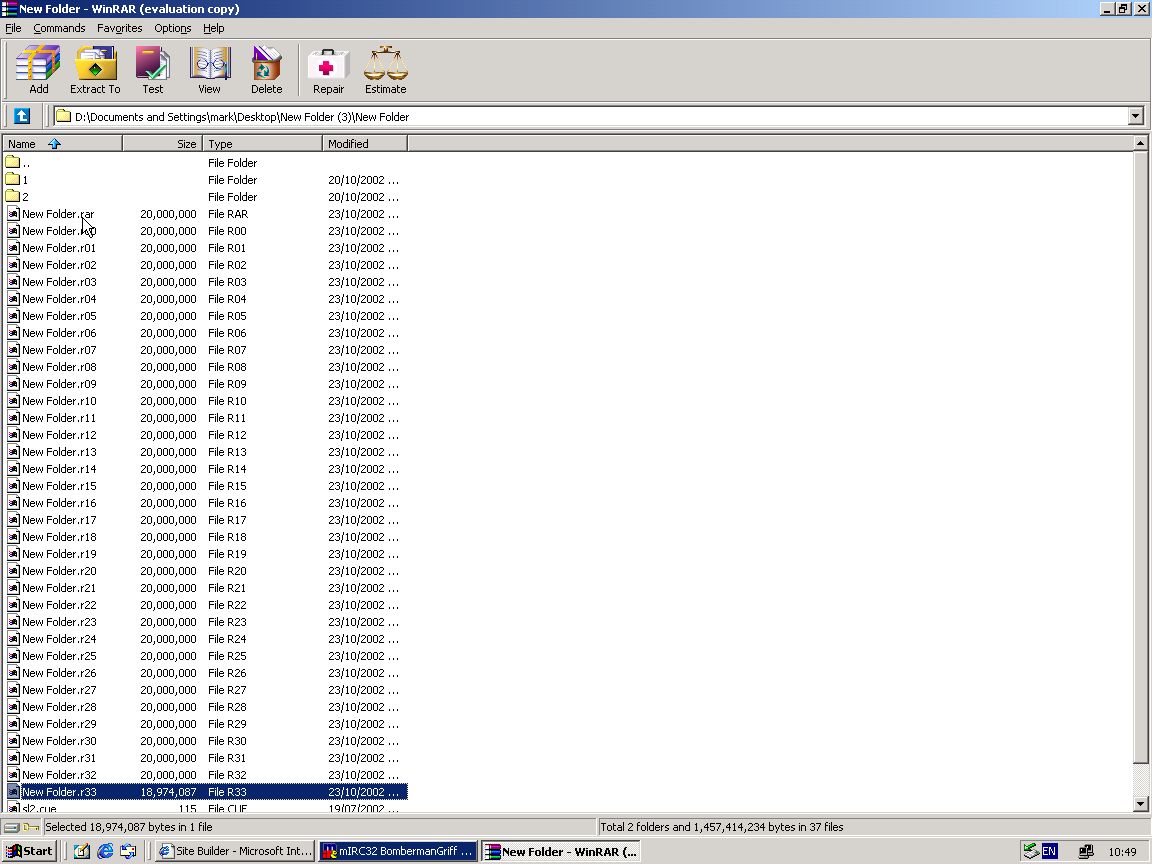Screen dimensions: 1152x864
Task: Open the File menu
Action: (13, 28)
